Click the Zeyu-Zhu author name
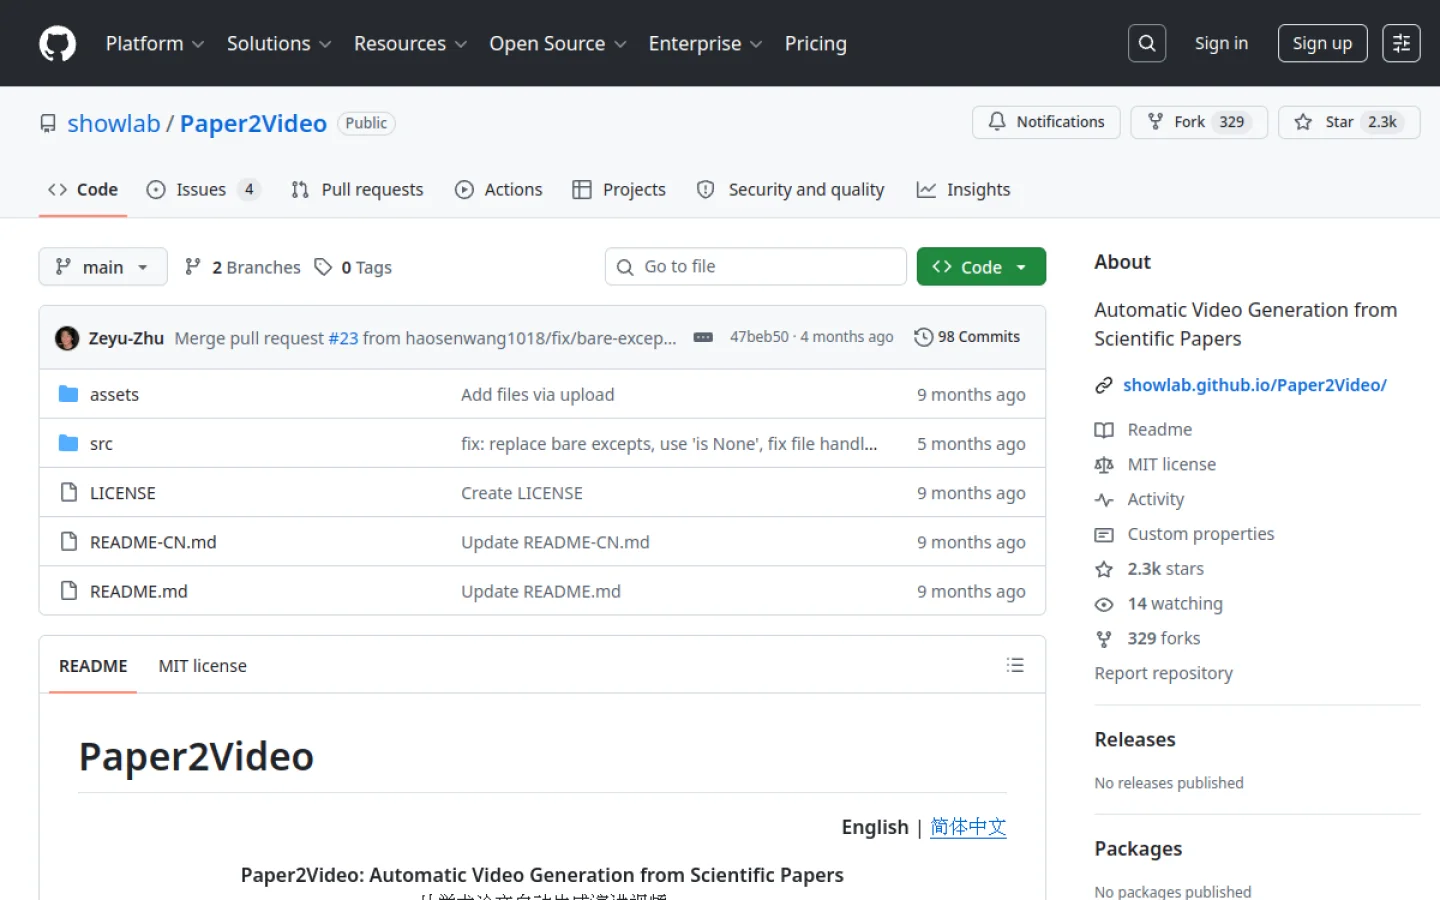 [x=126, y=338]
